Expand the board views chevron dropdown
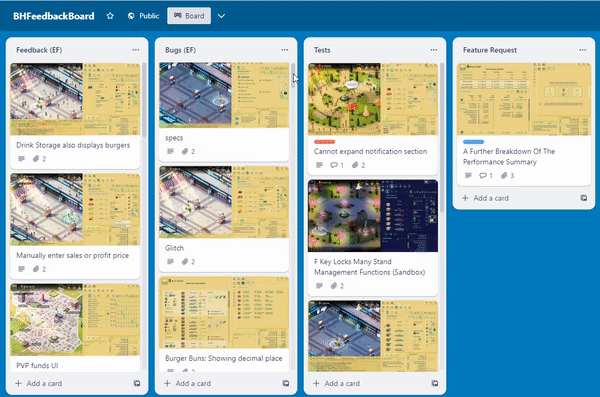The width and height of the screenshot is (600, 397). [221, 16]
